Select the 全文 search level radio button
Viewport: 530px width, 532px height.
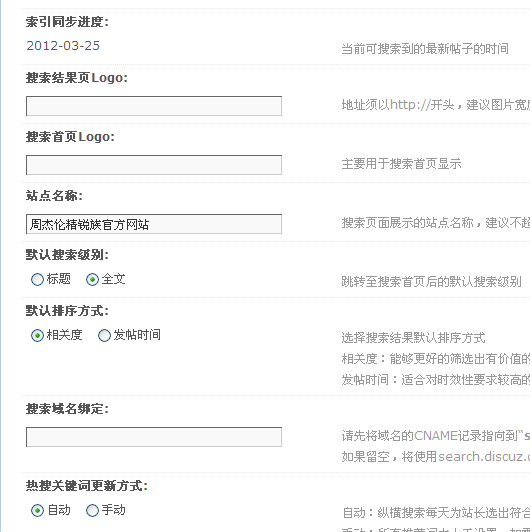pos(92,280)
